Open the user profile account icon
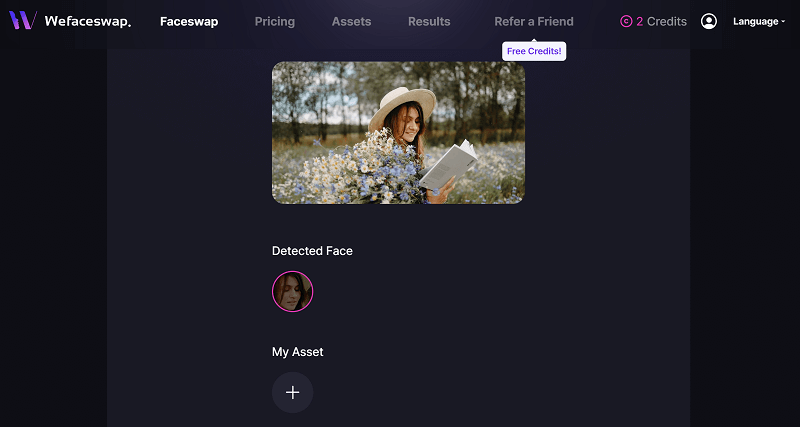 coord(709,21)
